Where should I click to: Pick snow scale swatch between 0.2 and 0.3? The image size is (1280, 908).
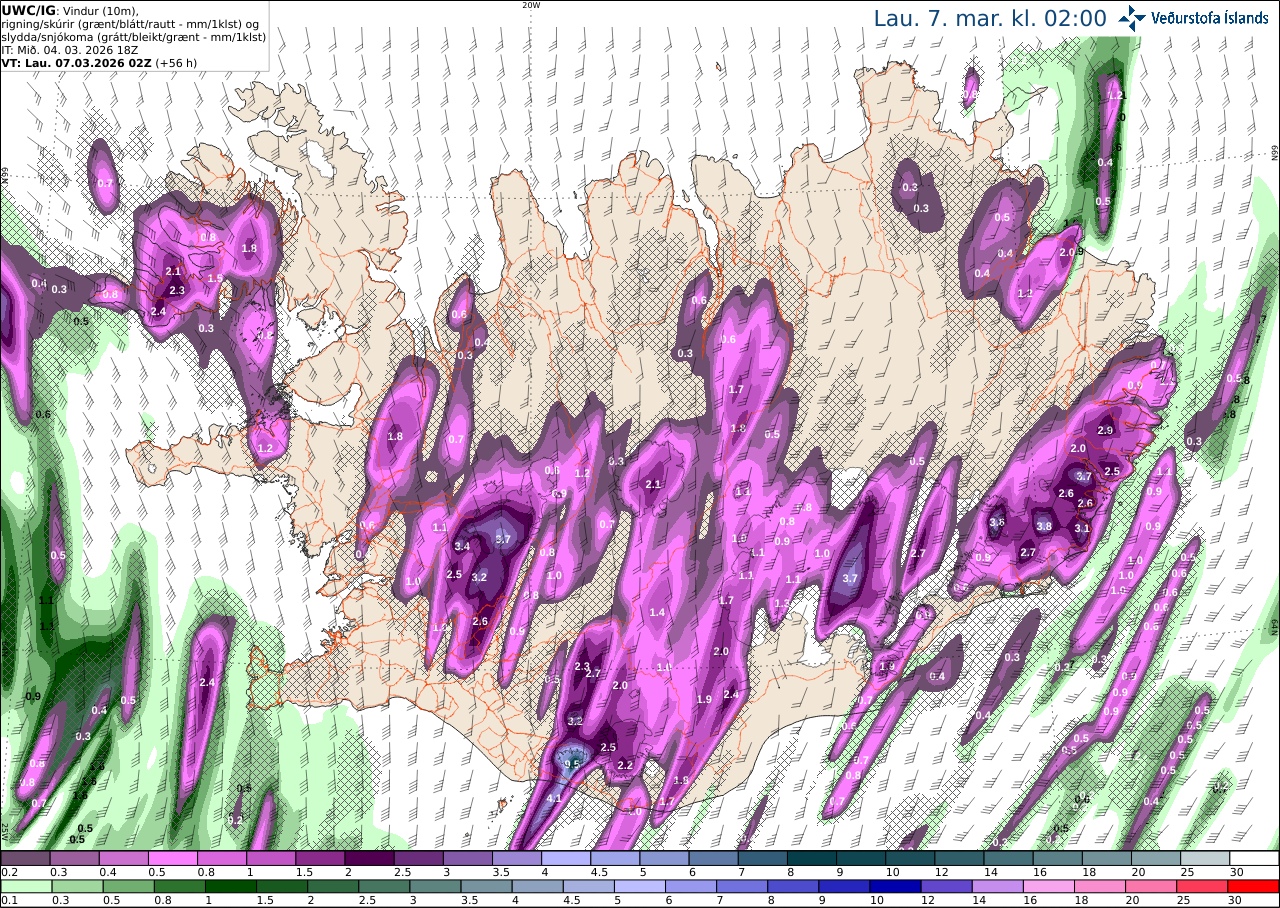click(x=25, y=858)
